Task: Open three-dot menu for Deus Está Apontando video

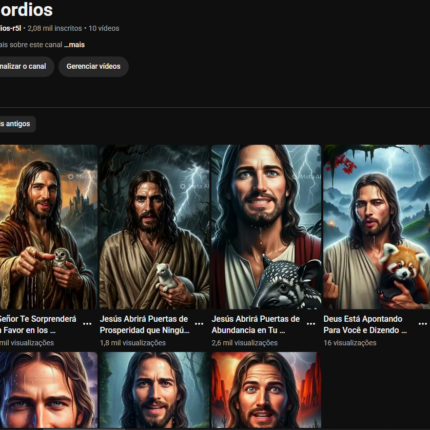Action: point(422,324)
